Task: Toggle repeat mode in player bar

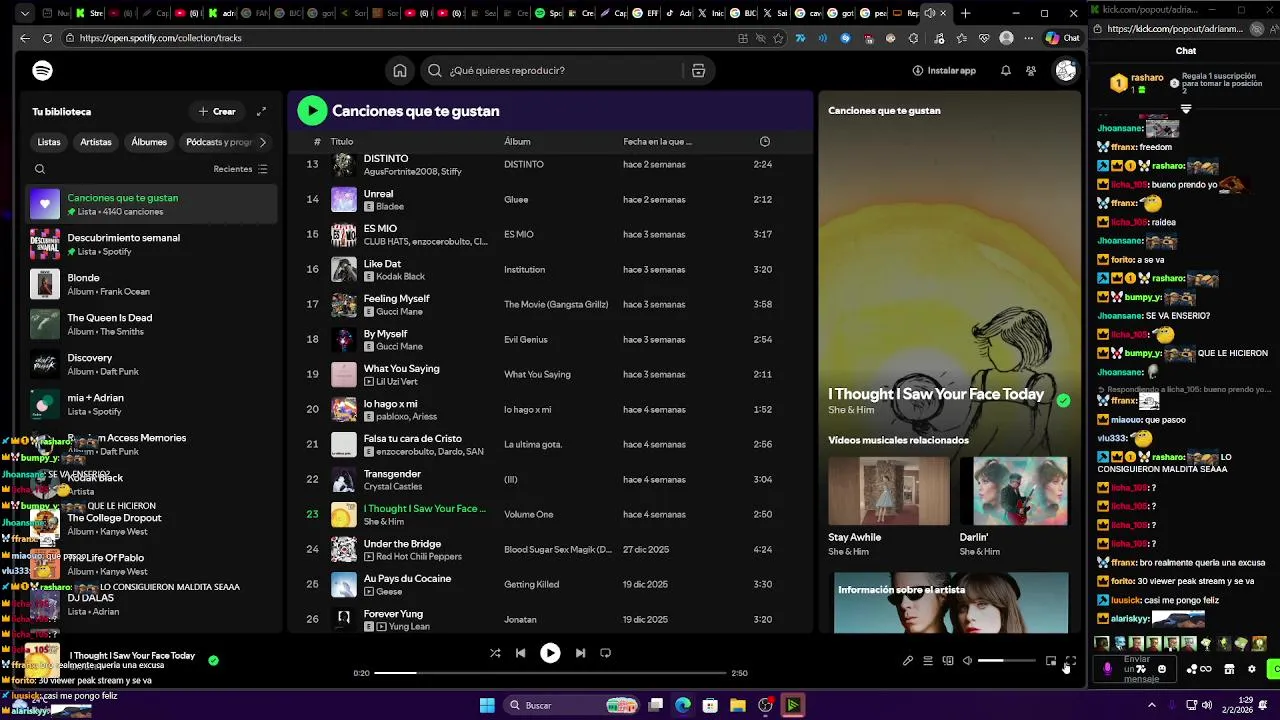Action: tap(605, 653)
